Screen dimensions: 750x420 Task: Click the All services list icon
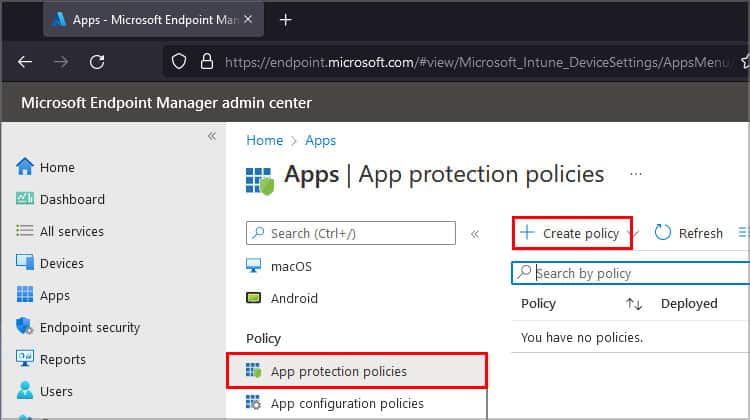(x=25, y=231)
